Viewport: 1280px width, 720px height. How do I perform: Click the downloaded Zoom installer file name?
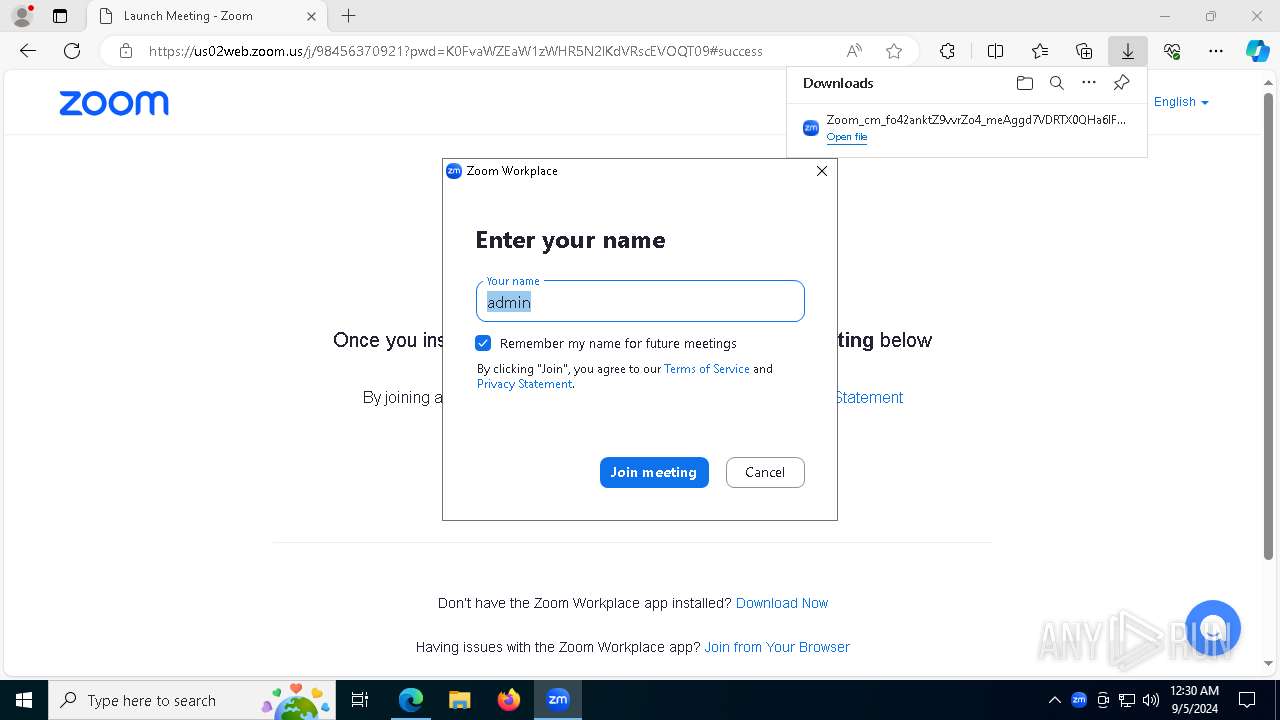point(976,120)
